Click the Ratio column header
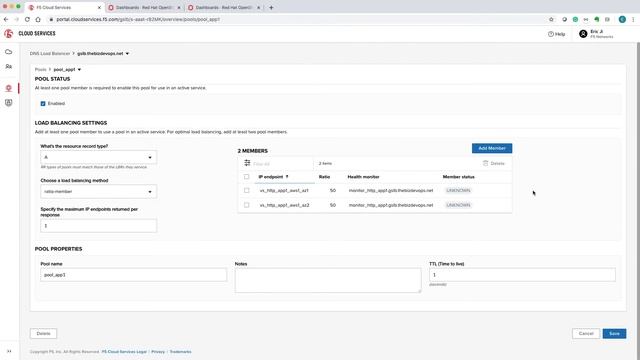 324,177
